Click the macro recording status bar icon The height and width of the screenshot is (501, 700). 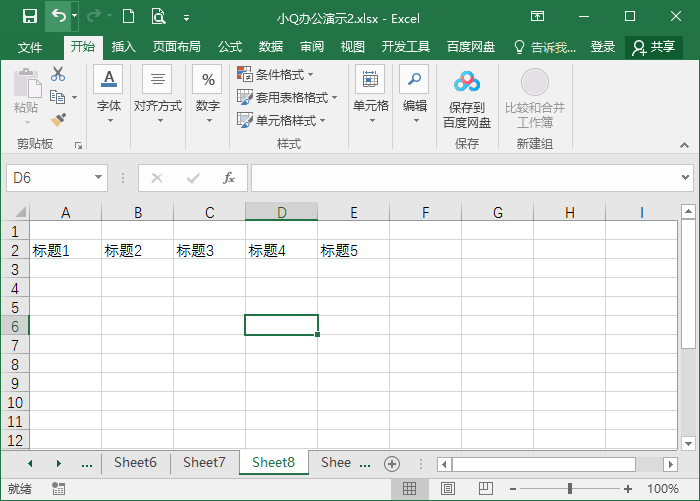58,489
